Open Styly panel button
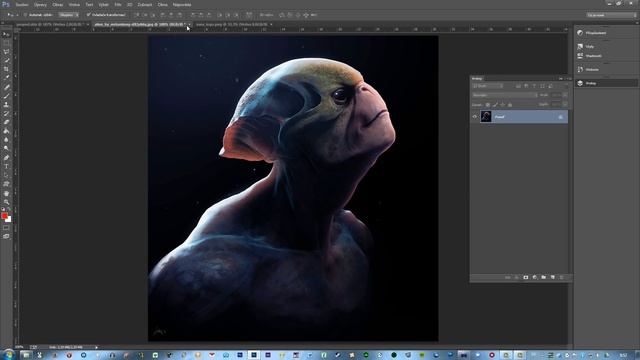This screenshot has height=360, width=640. (x=606, y=47)
